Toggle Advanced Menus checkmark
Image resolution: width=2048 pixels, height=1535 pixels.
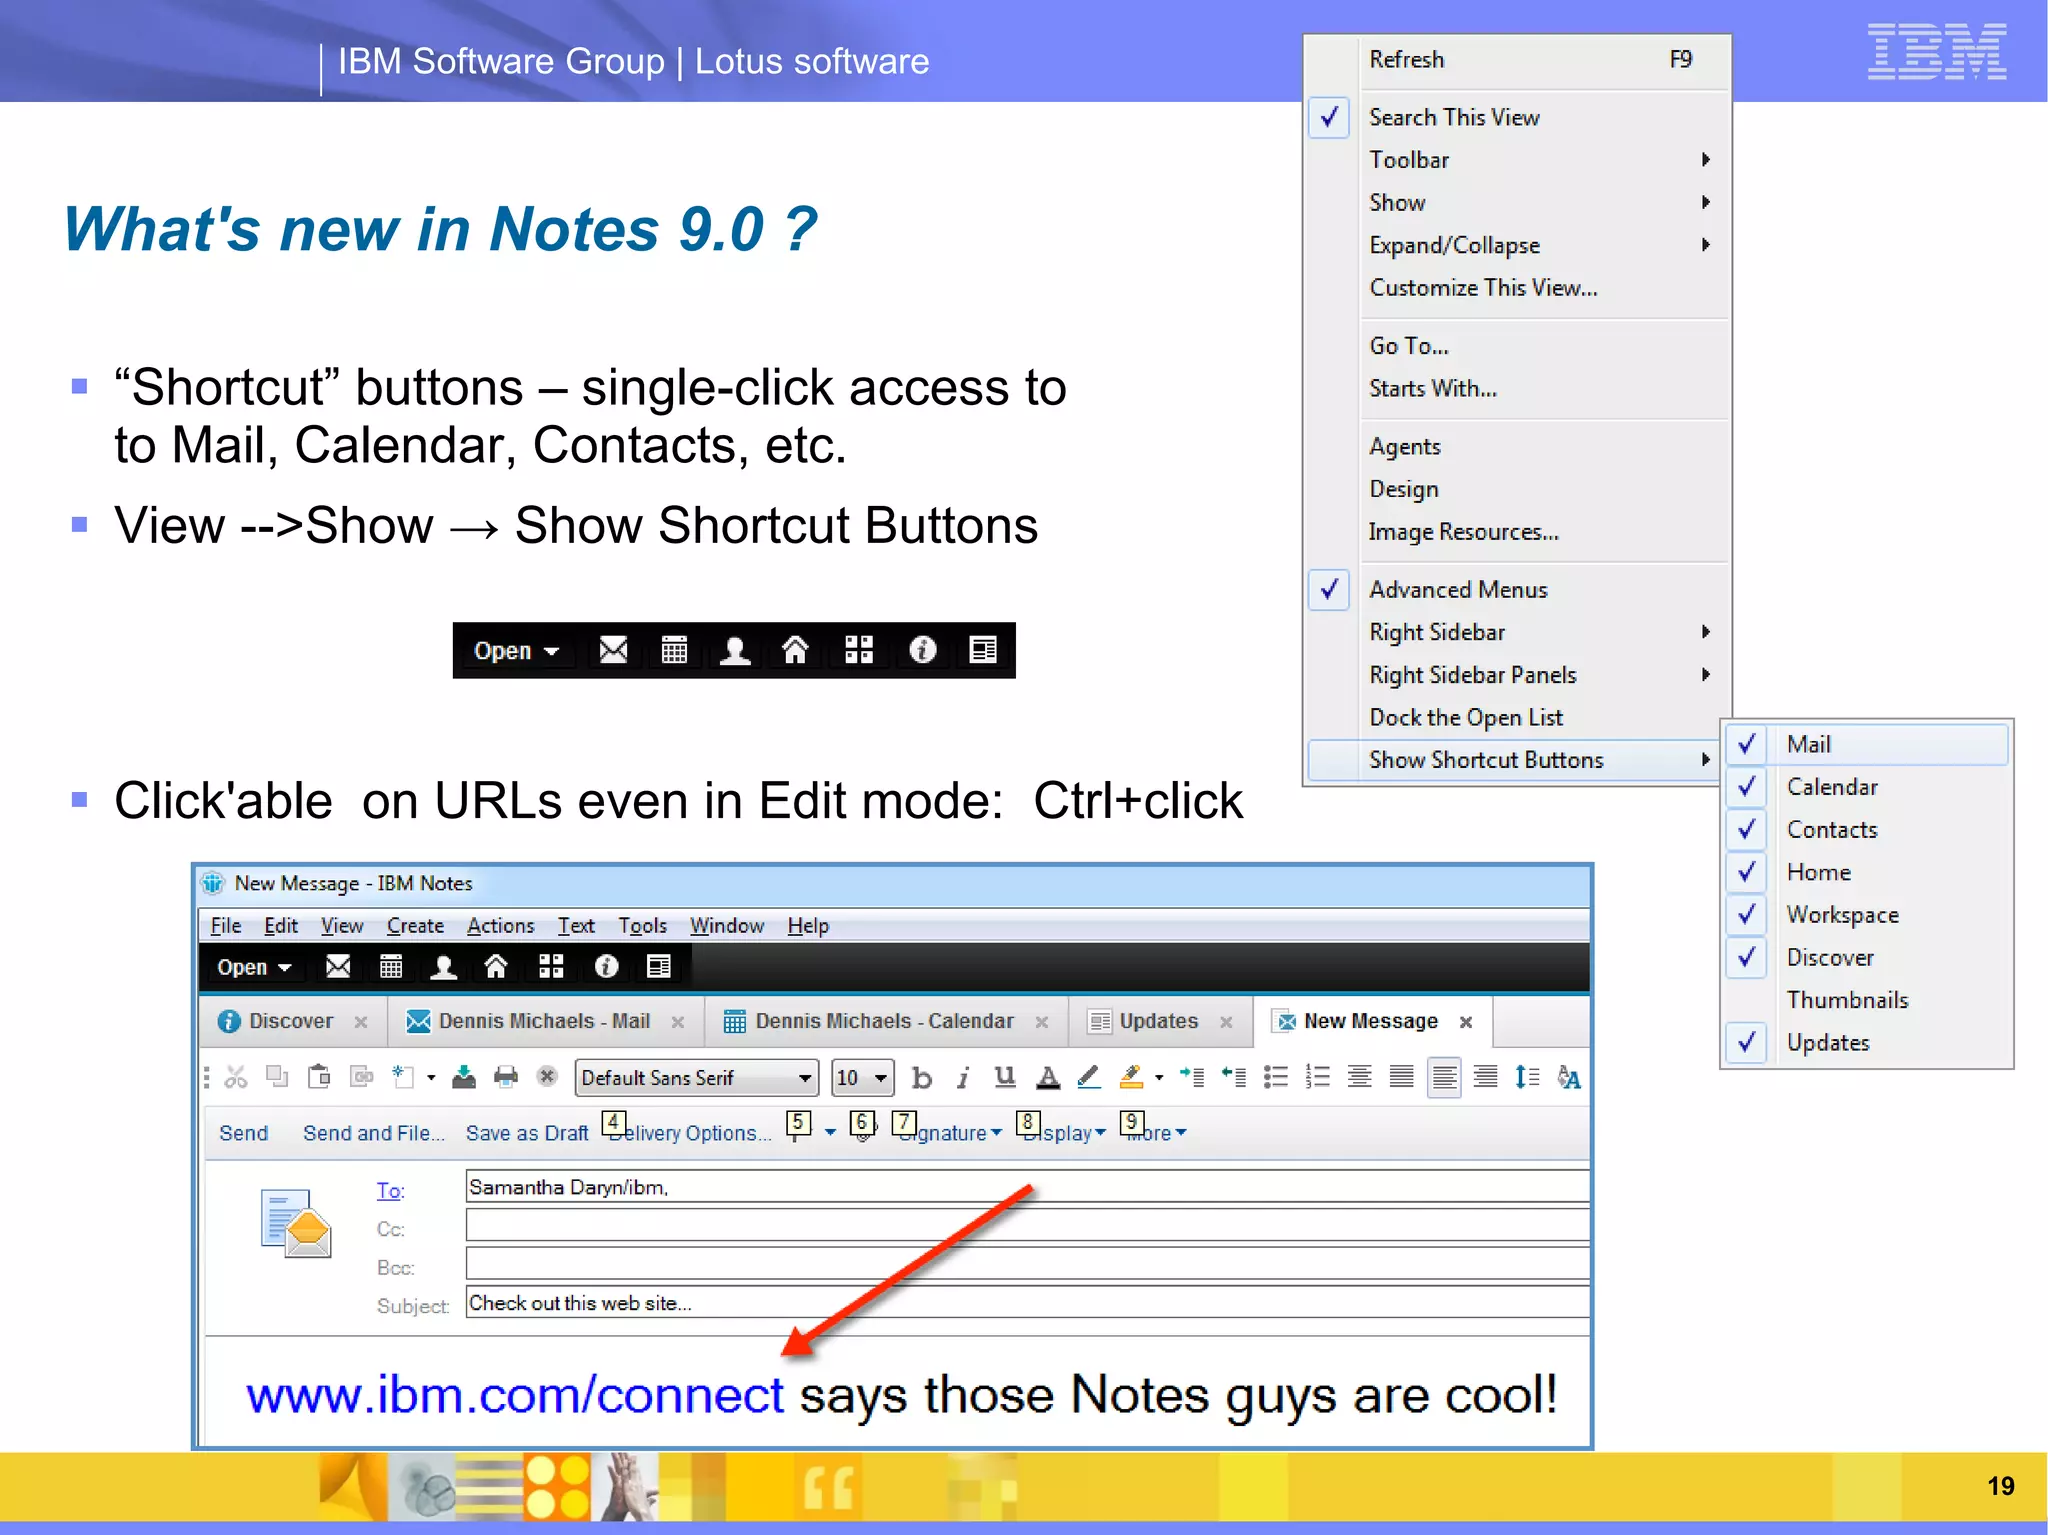point(1330,590)
